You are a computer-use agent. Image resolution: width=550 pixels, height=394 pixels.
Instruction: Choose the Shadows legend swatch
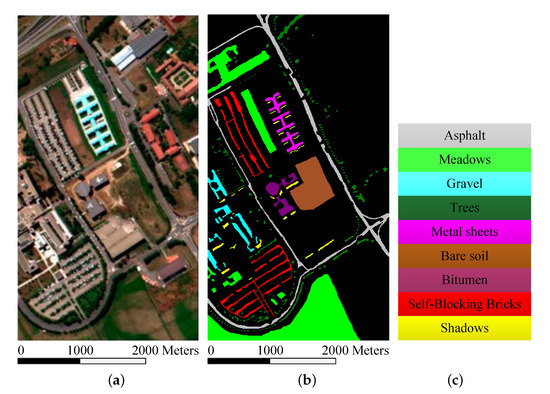click(x=464, y=328)
